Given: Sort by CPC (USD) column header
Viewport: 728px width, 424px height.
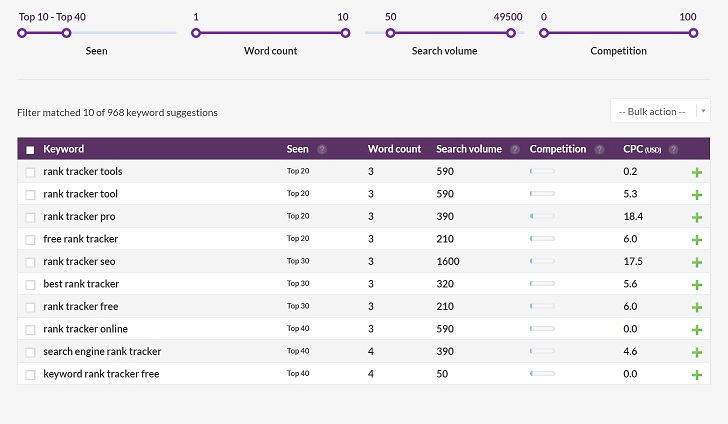Looking at the screenshot, I should [x=642, y=149].
